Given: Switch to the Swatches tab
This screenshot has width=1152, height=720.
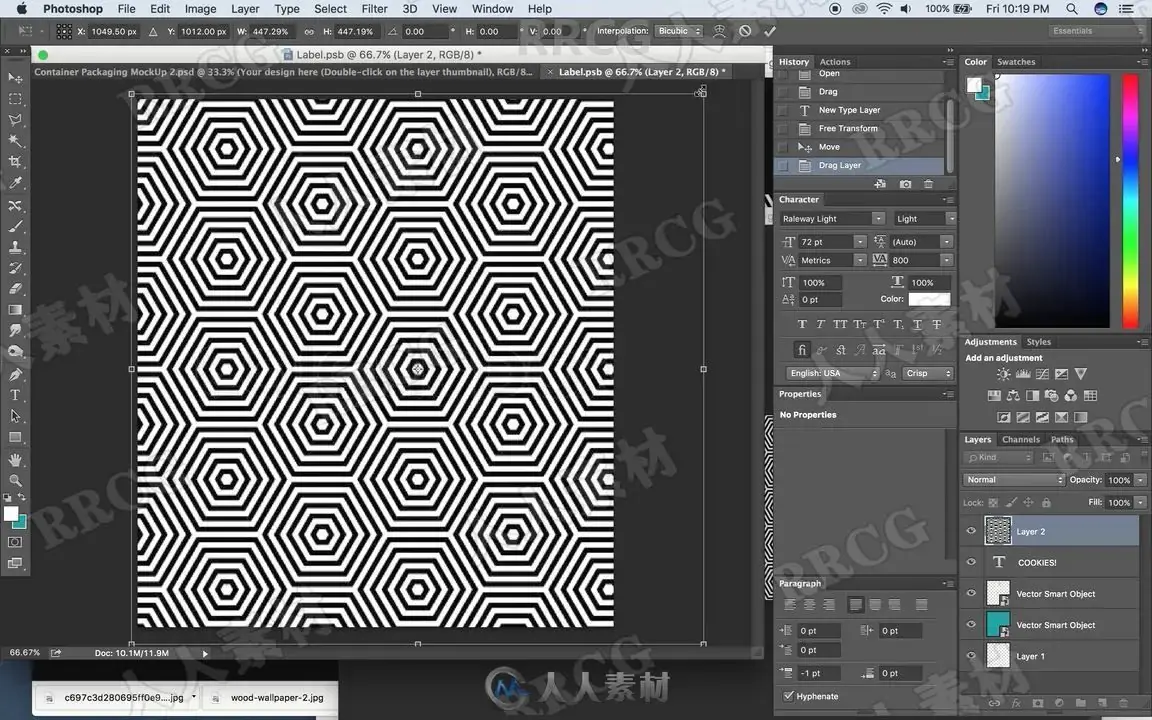Looking at the screenshot, I should click(1015, 62).
